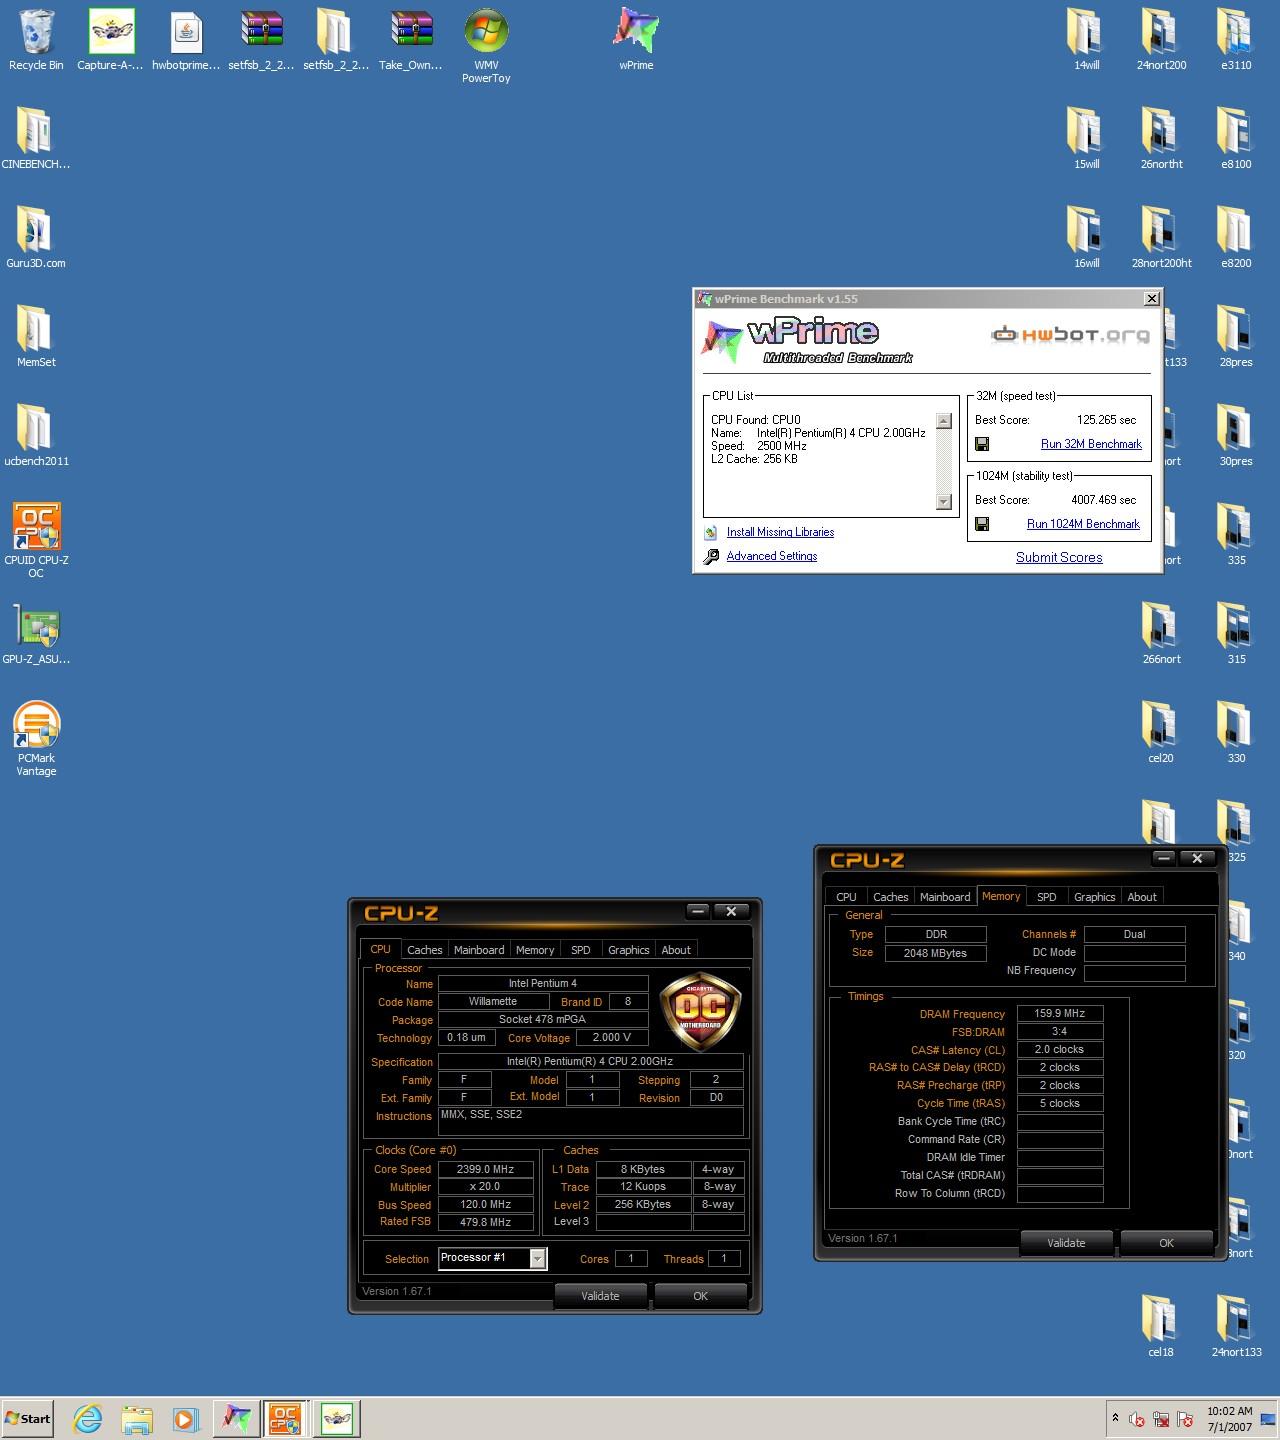Viewport: 1280px width, 1440px height.
Task: Switch to wPrime via its taskbar button
Action: (x=236, y=1418)
